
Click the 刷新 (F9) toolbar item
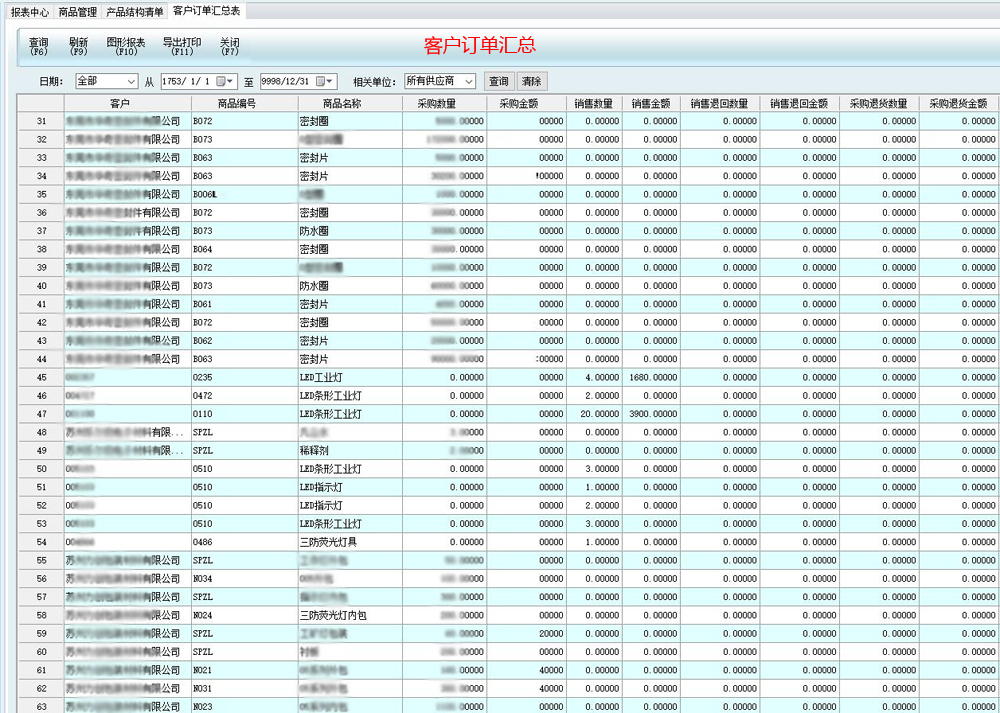tap(78, 47)
